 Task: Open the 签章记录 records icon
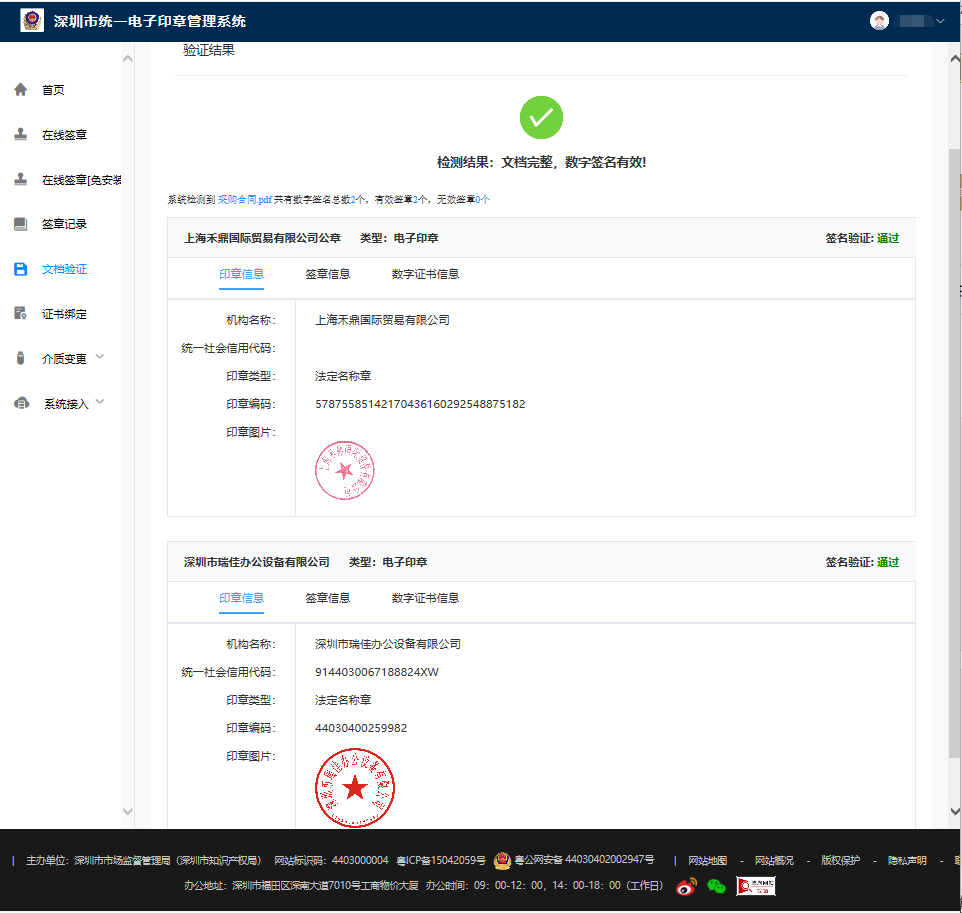pyautogui.click(x=20, y=224)
